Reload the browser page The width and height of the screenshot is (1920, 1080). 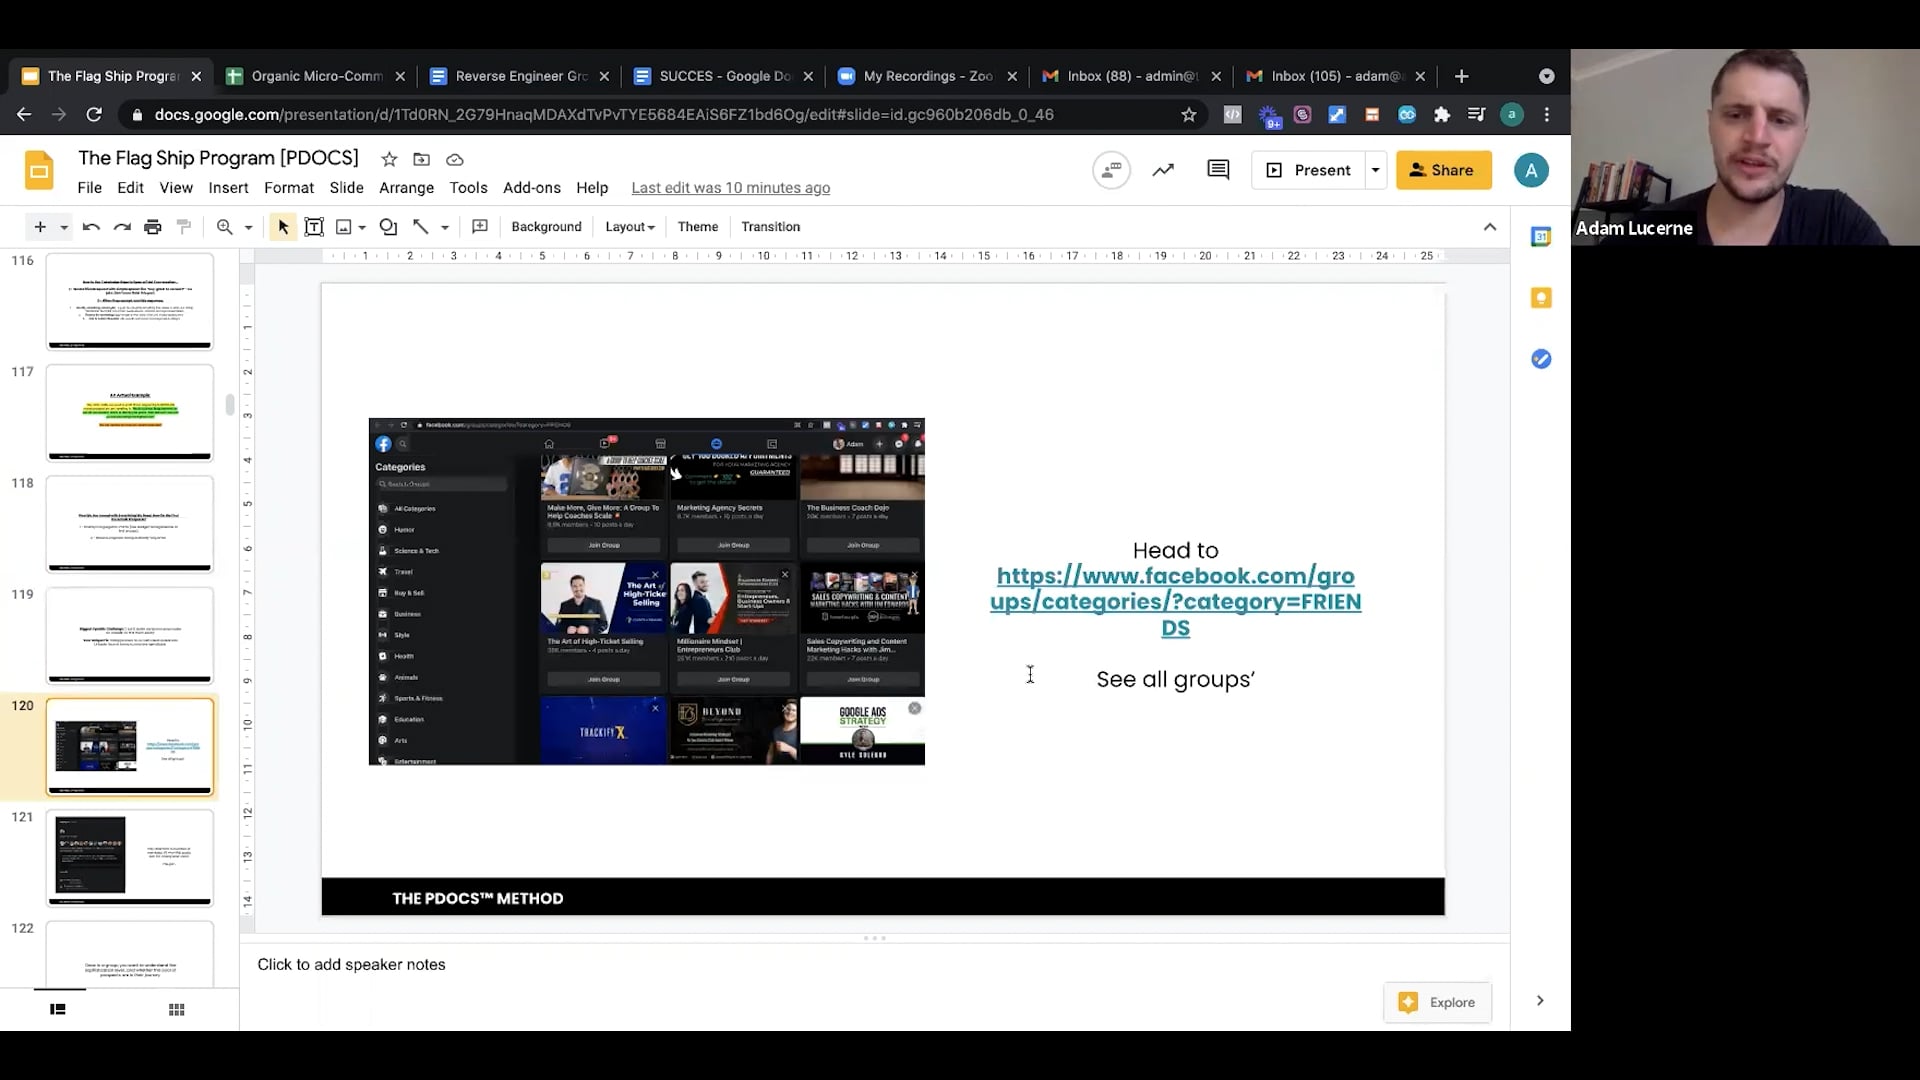click(x=94, y=115)
